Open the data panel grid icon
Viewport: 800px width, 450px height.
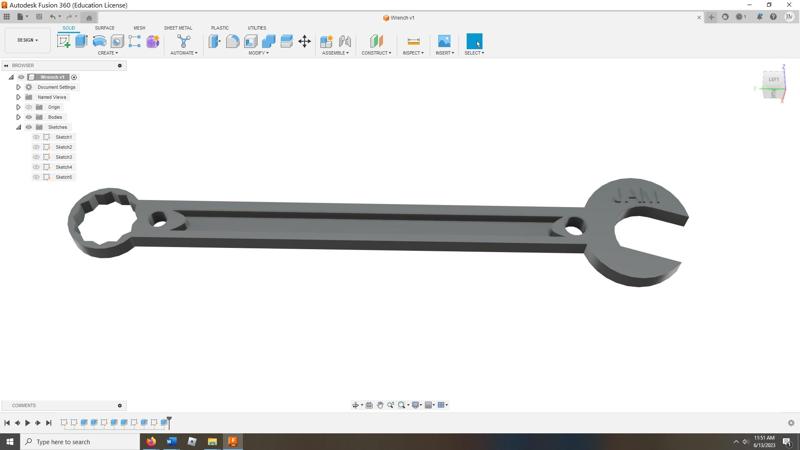click(x=7, y=17)
